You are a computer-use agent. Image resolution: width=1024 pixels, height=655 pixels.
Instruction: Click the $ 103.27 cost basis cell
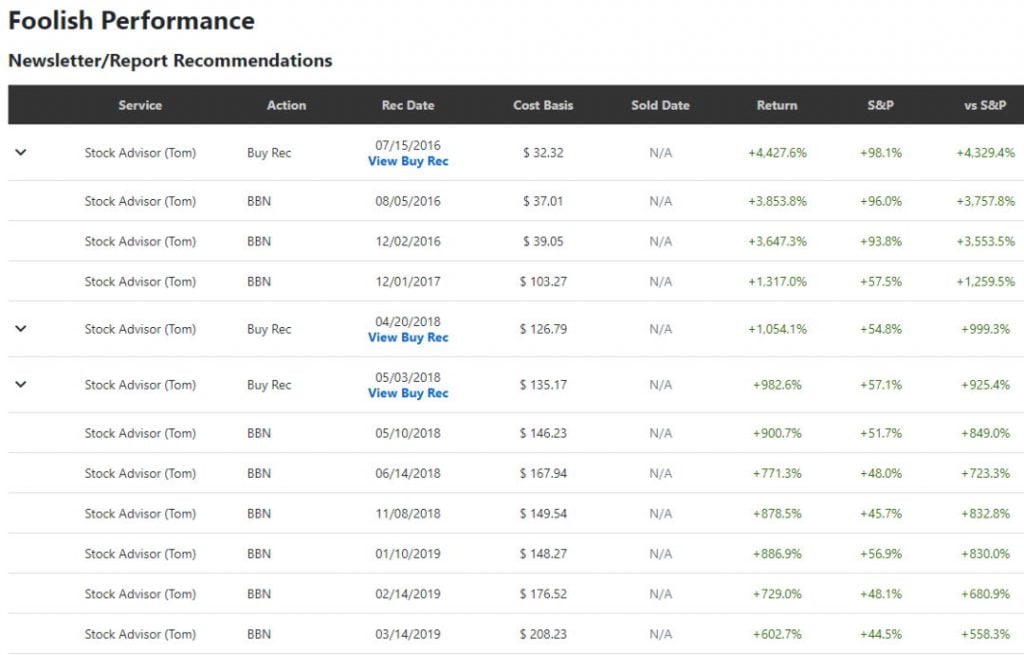click(543, 281)
